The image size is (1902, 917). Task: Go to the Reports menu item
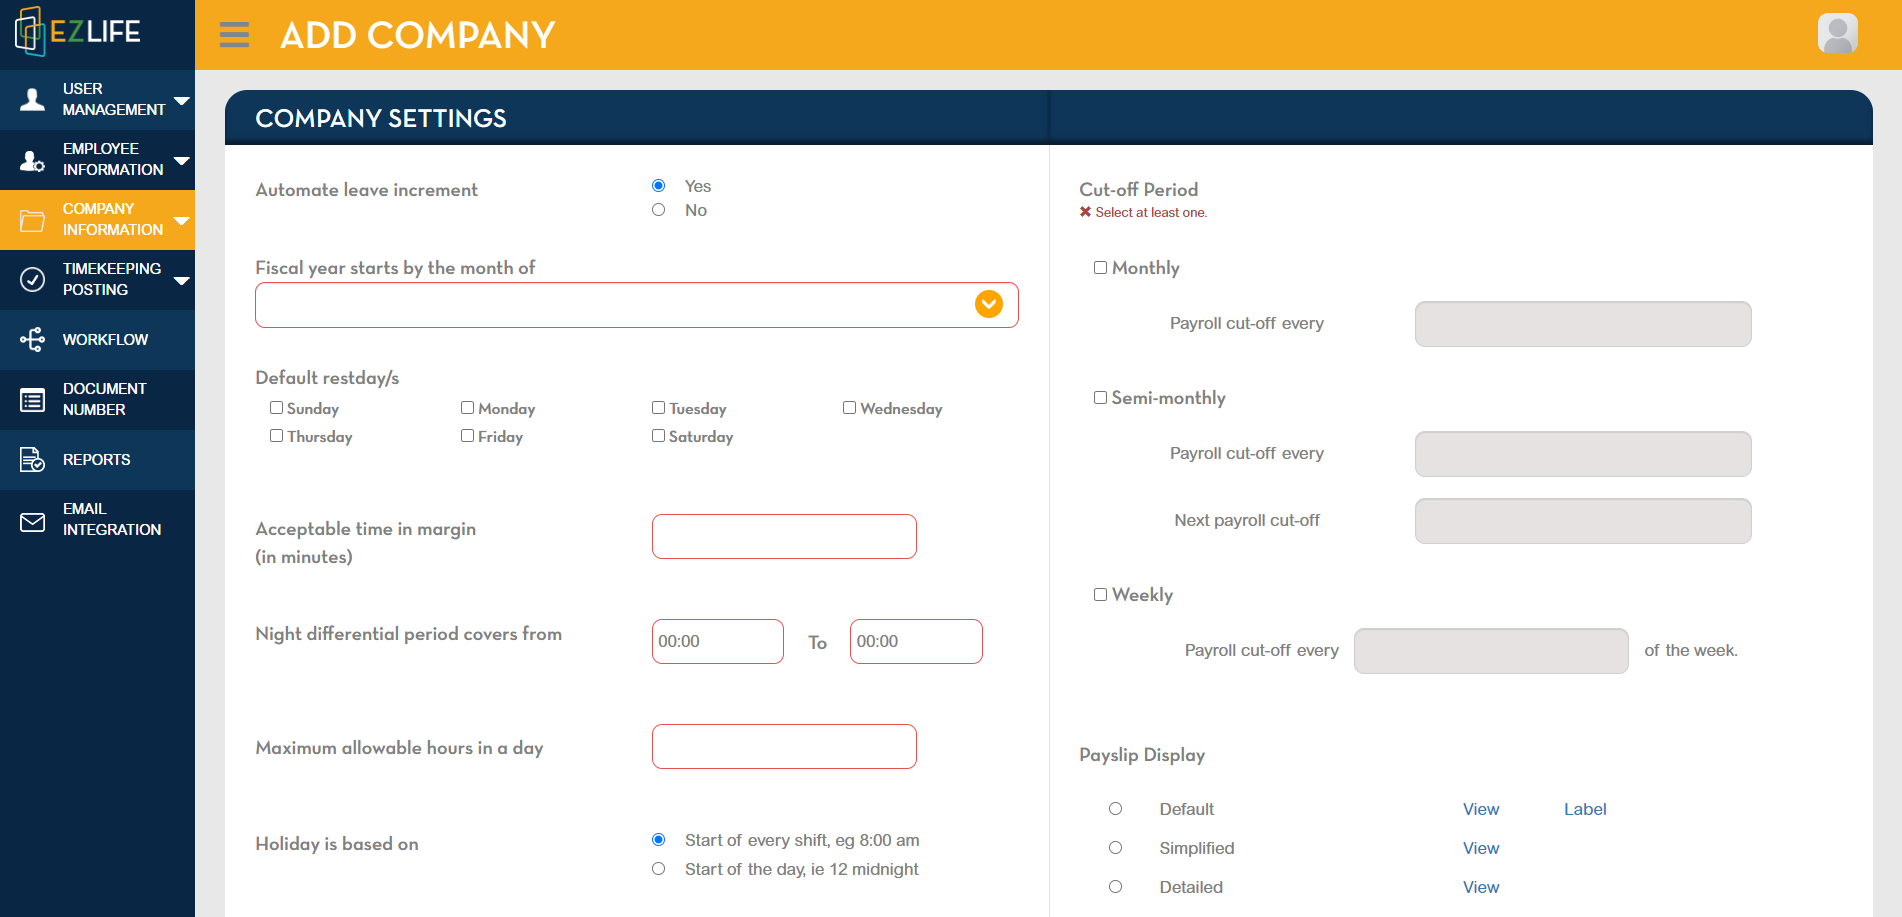pos(97,460)
